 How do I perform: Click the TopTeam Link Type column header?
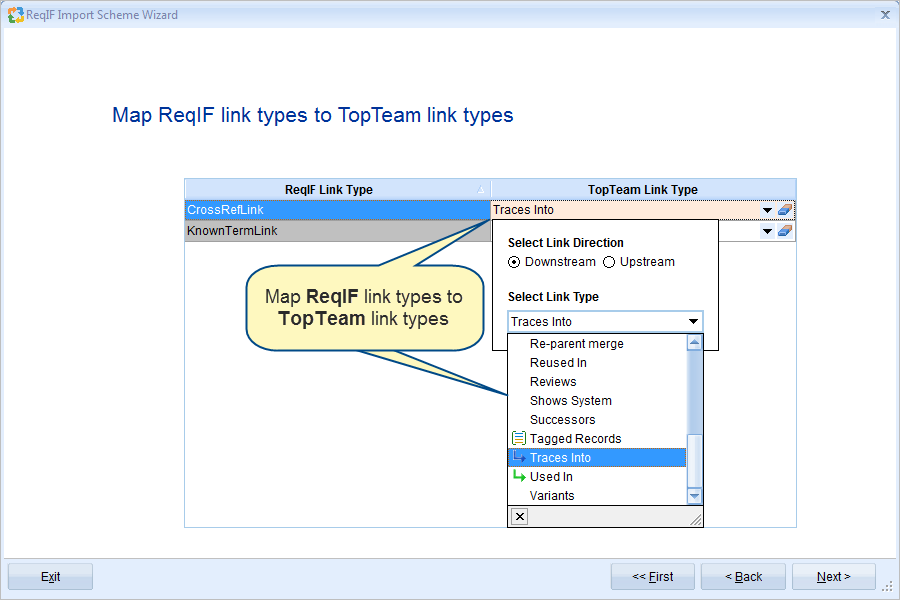pos(643,189)
